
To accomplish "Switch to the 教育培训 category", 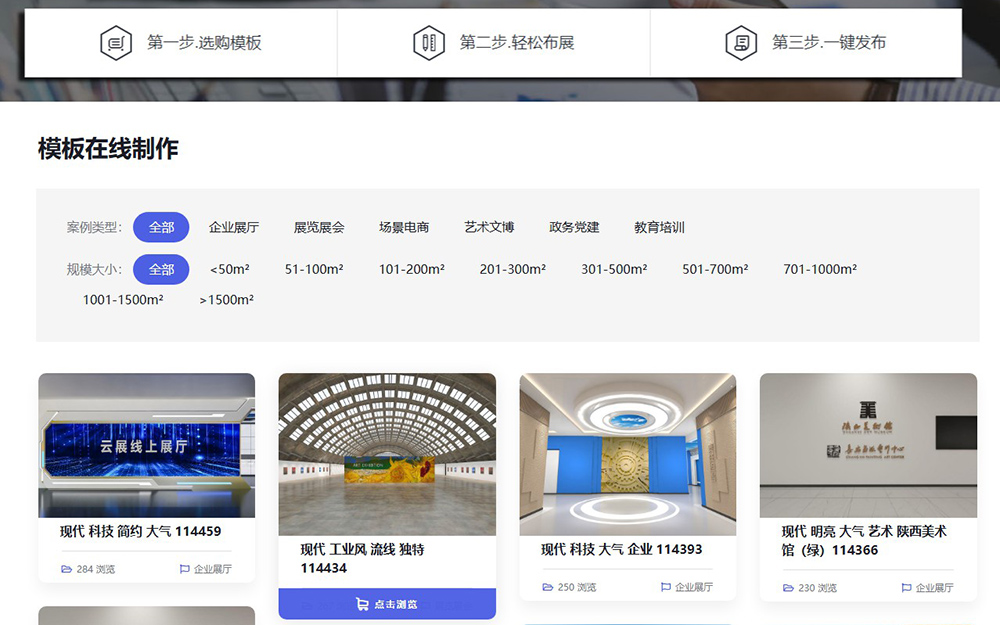I will tap(658, 227).
